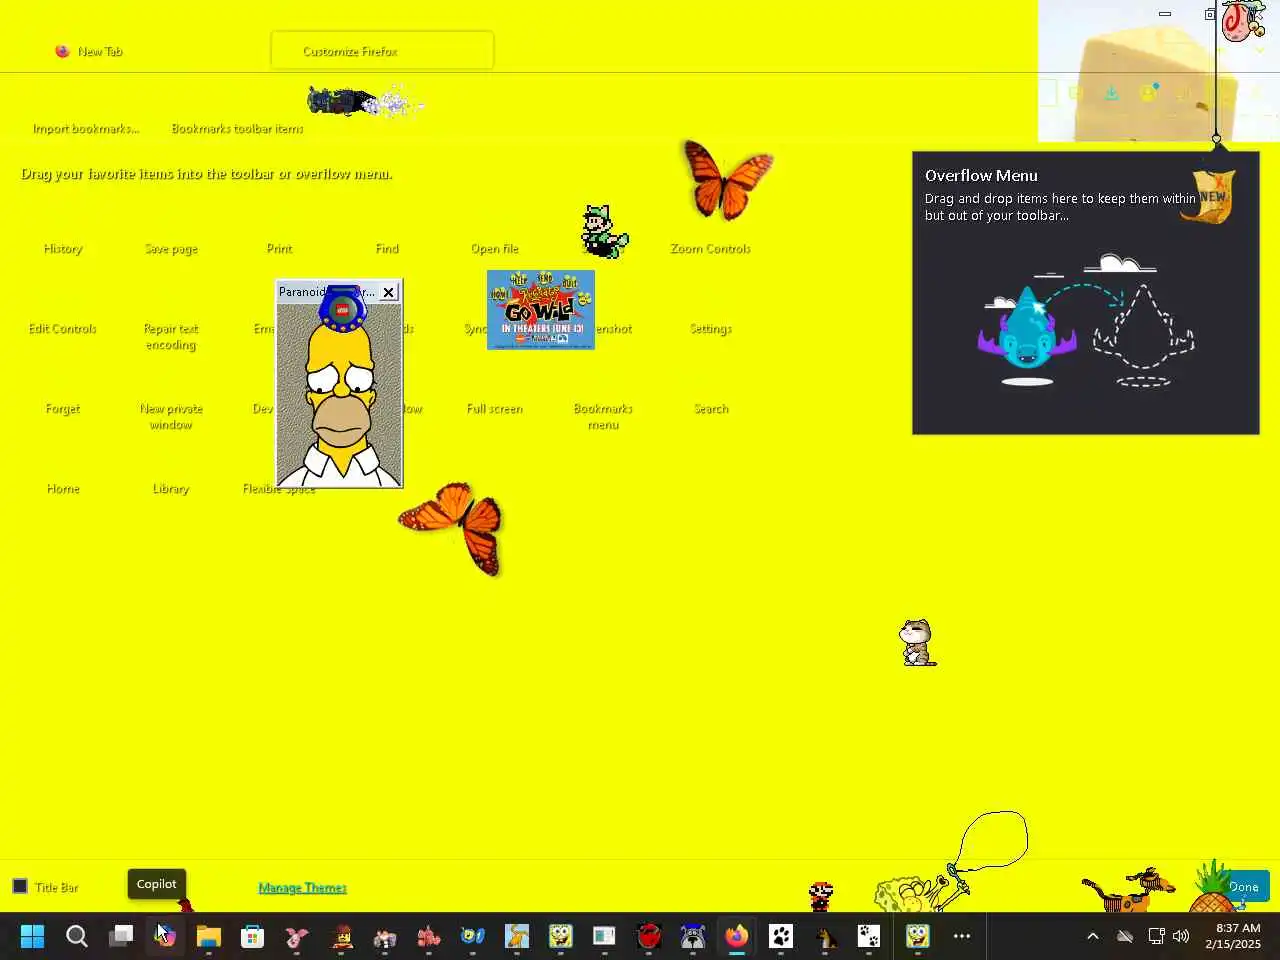
Task: Open volume control in system tray
Action: 1181,937
